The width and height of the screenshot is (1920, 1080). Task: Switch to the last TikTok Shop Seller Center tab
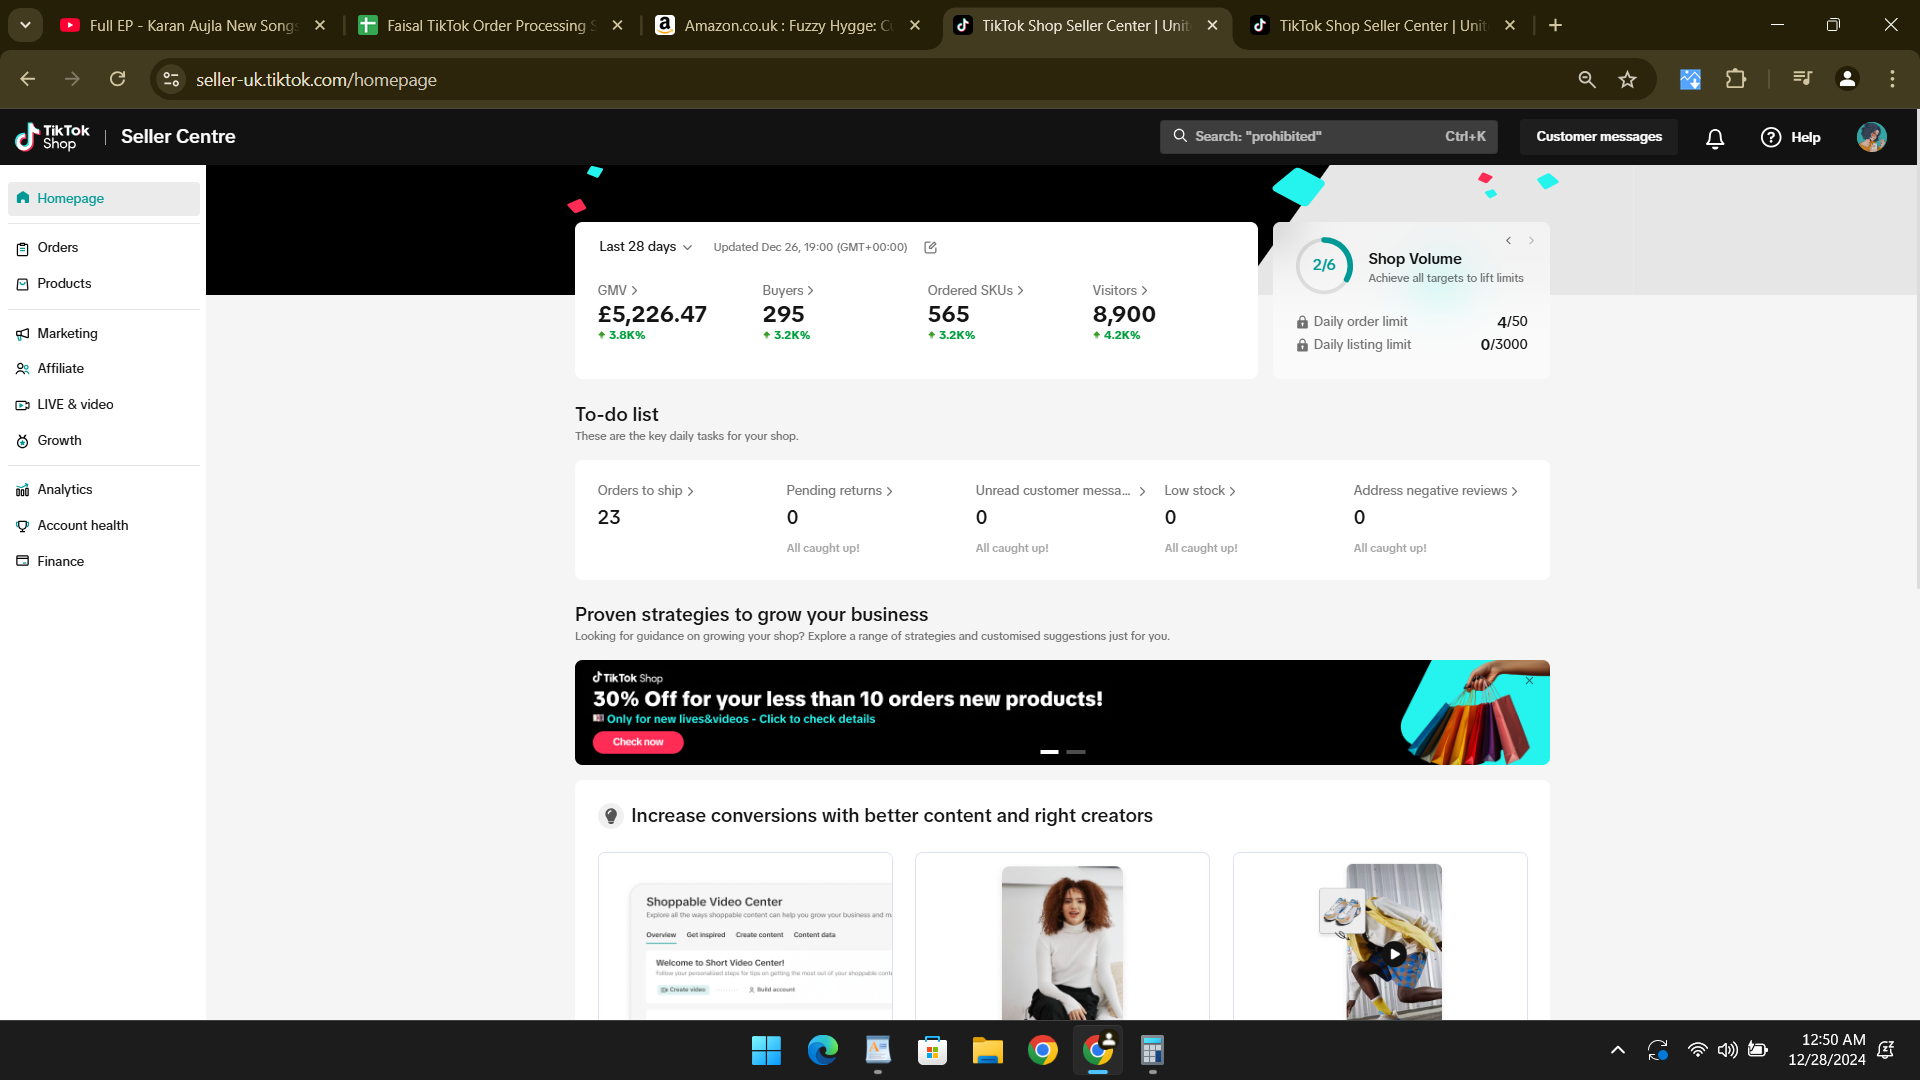(x=1382, y=25)
